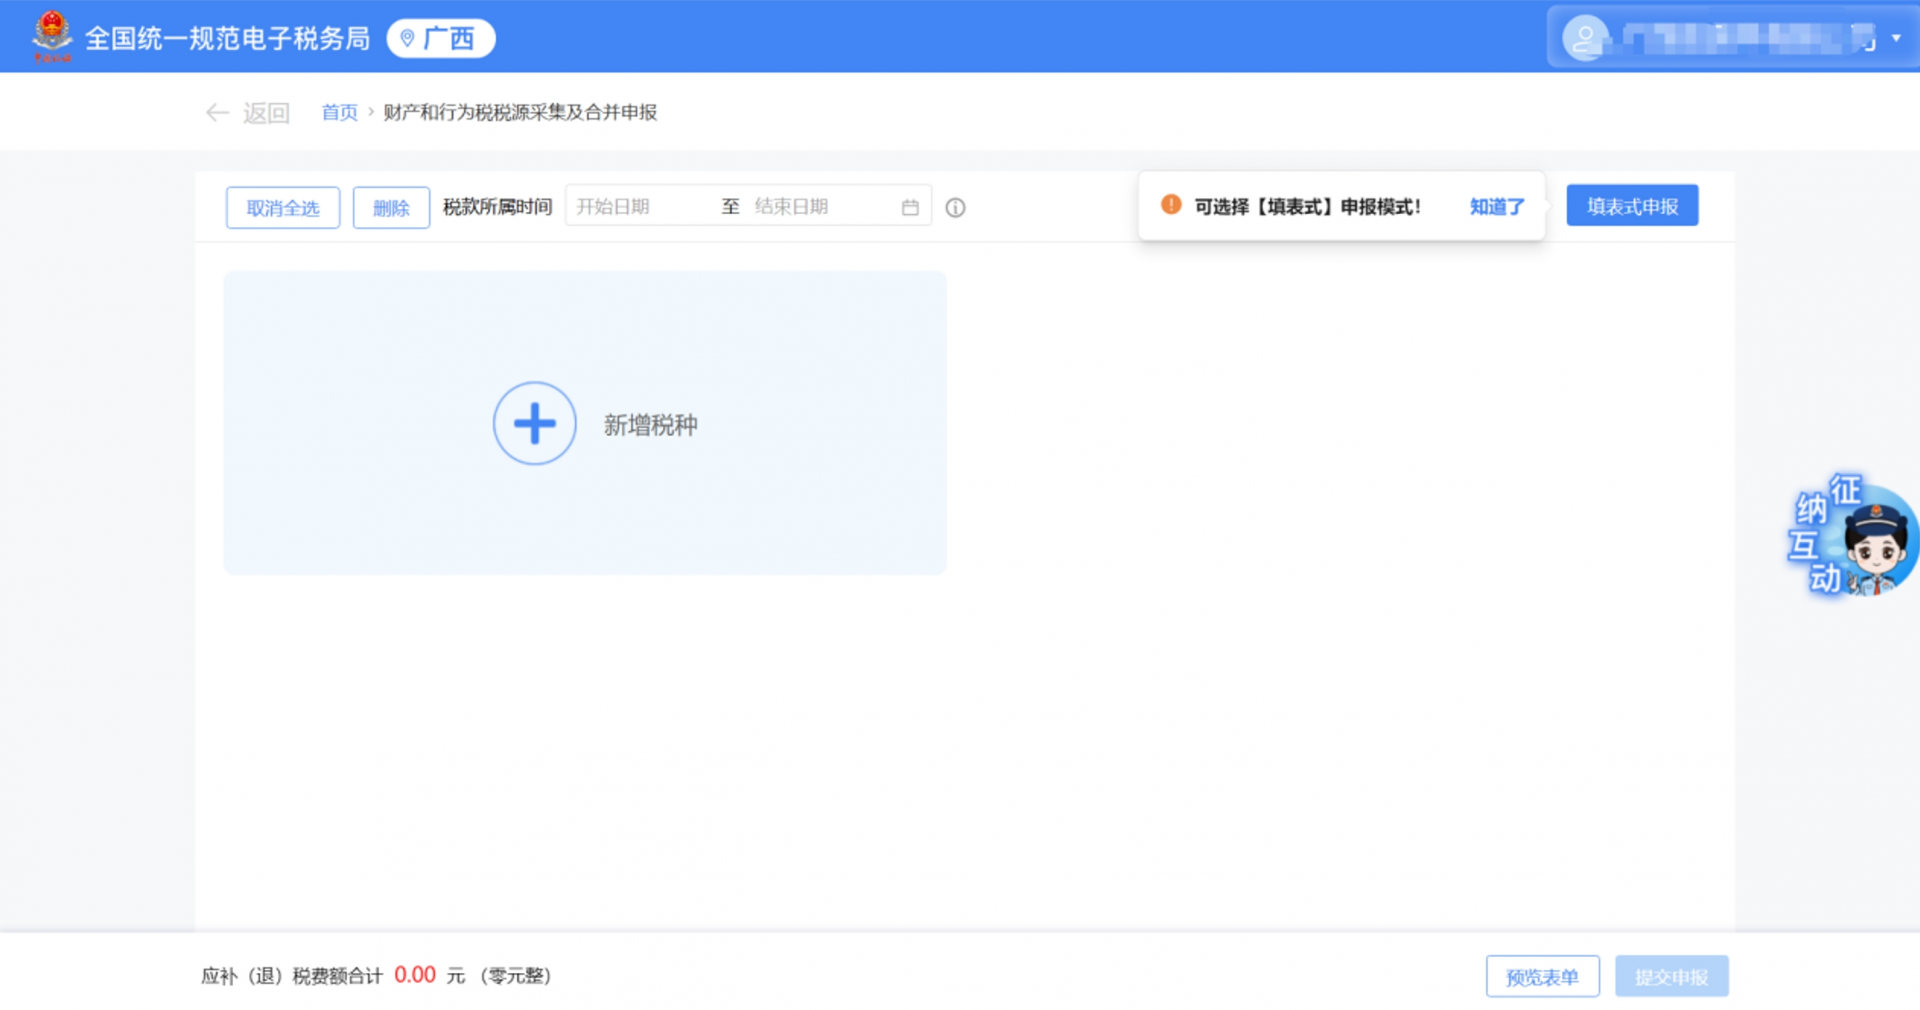Click the info icon beside date range
The width and height of the screenshot is (1920, 1010).
click(956, 208)
